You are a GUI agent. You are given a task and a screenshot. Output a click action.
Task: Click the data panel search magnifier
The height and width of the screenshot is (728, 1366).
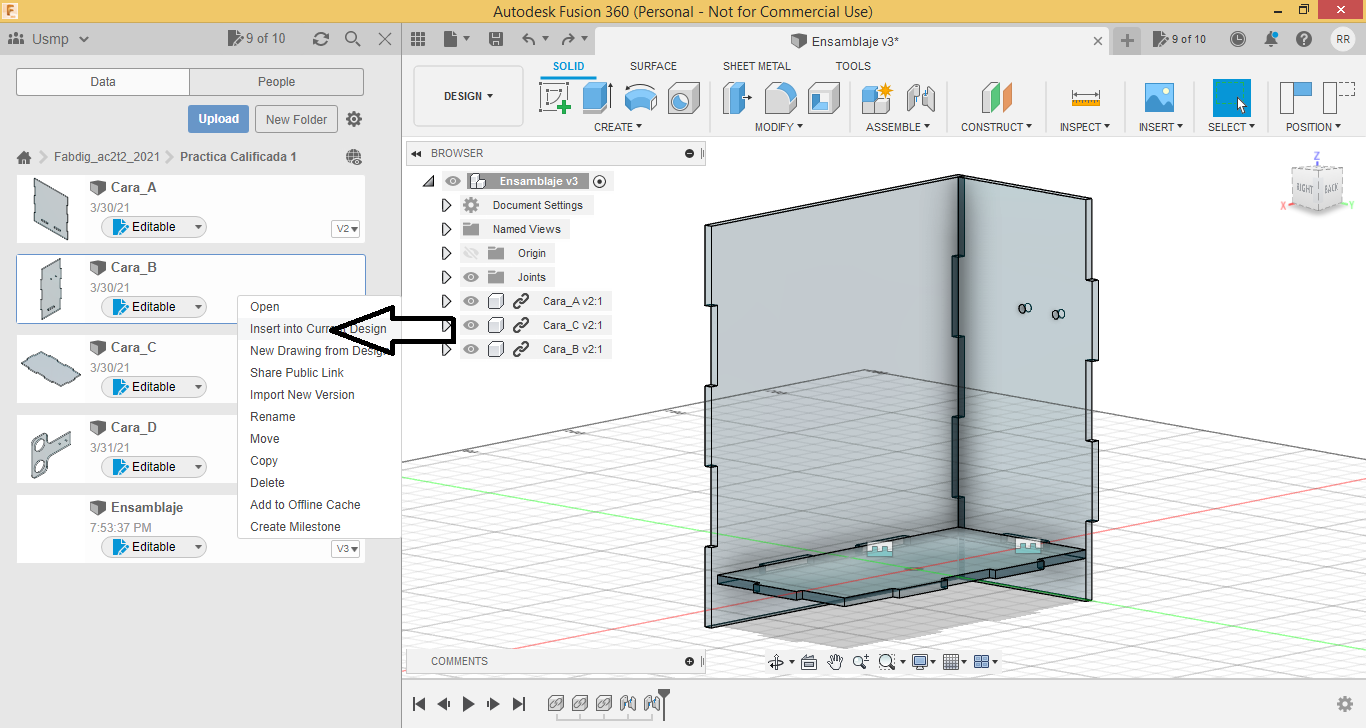[x=352, y=39]
